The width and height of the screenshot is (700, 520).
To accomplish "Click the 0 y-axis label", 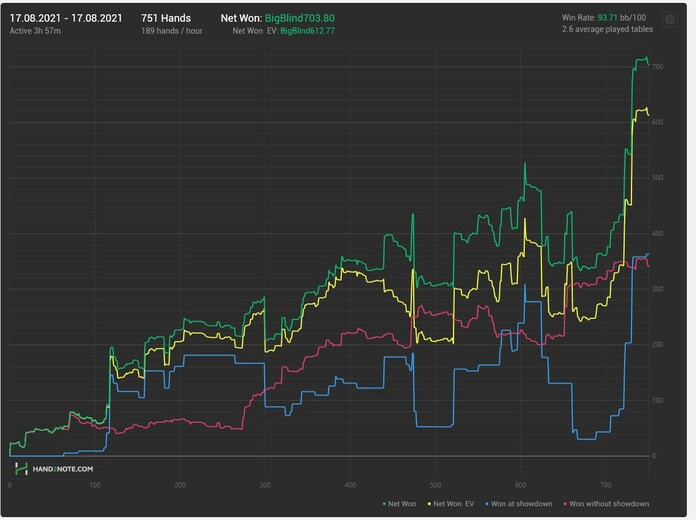I will click(654, 456).
